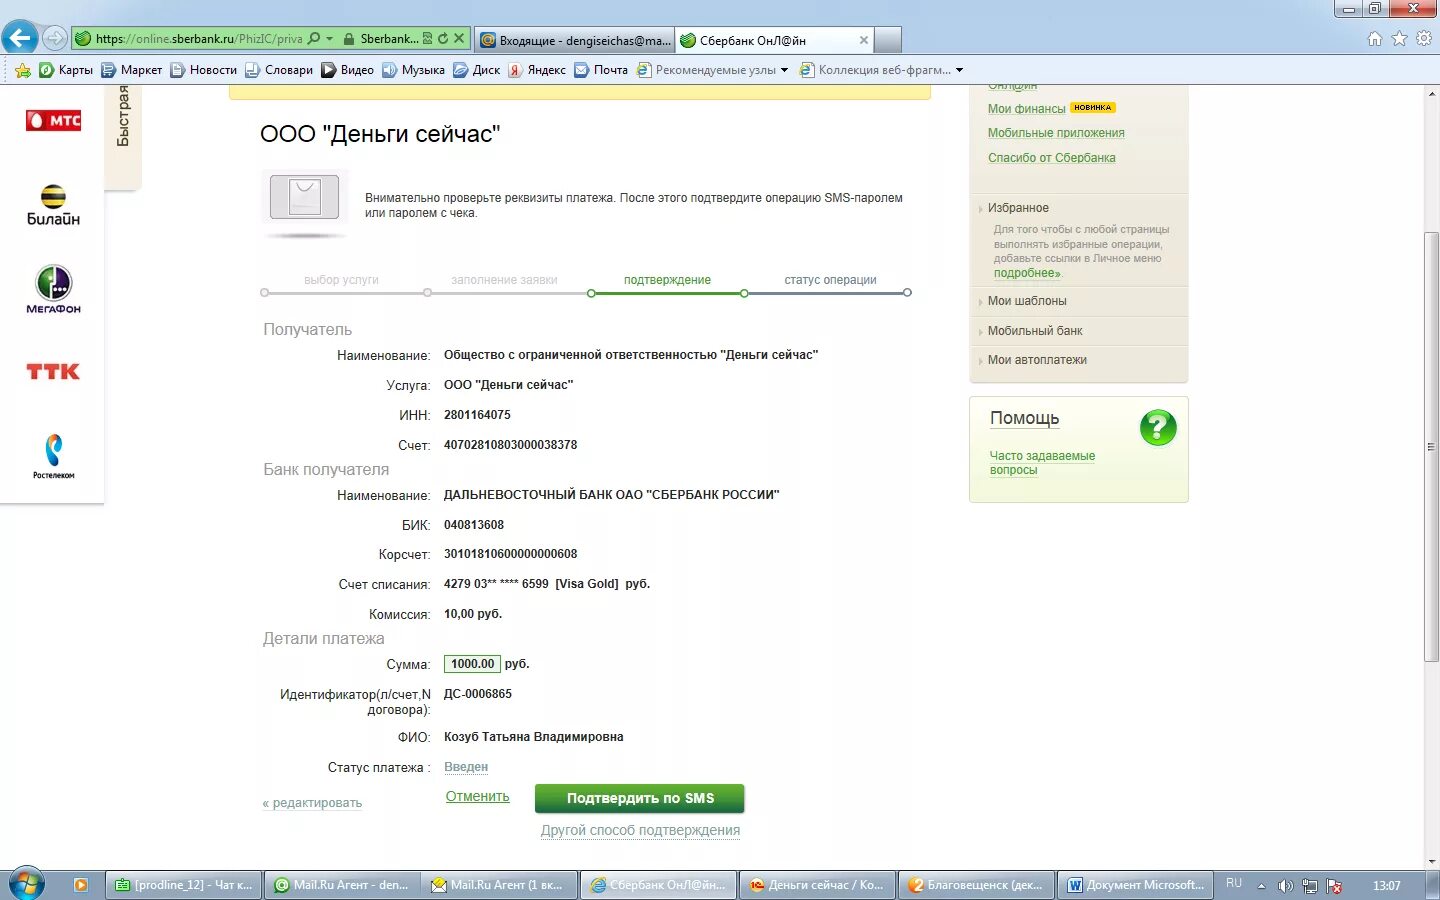1440x900 pixels.
Task: Open the browser Home icon
Action: tap(1375, 39)
